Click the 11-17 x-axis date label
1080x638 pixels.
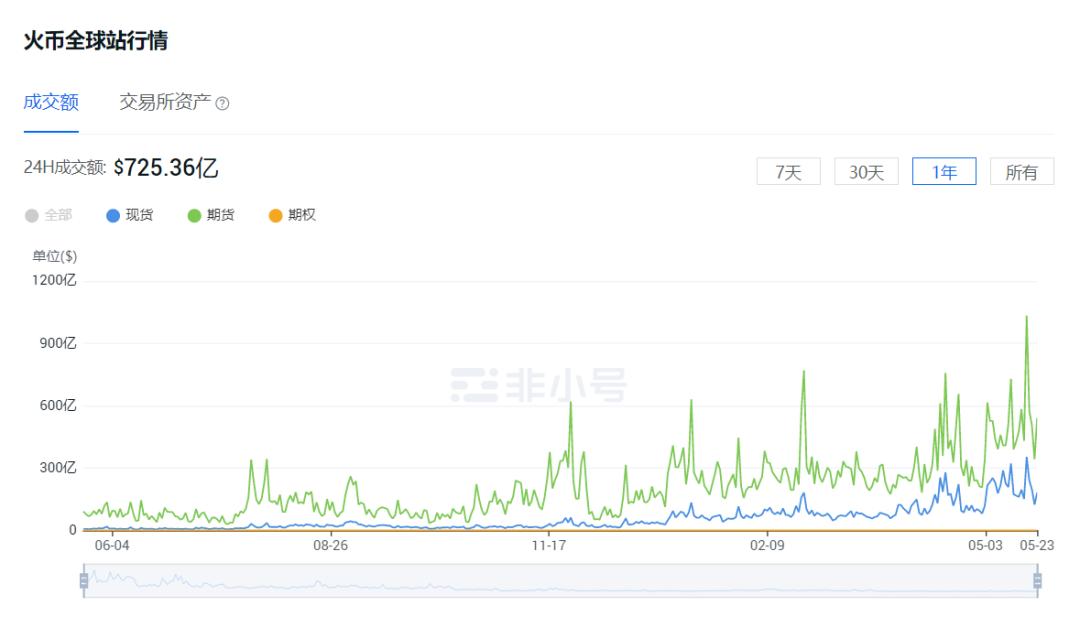(x=549, y=545)
